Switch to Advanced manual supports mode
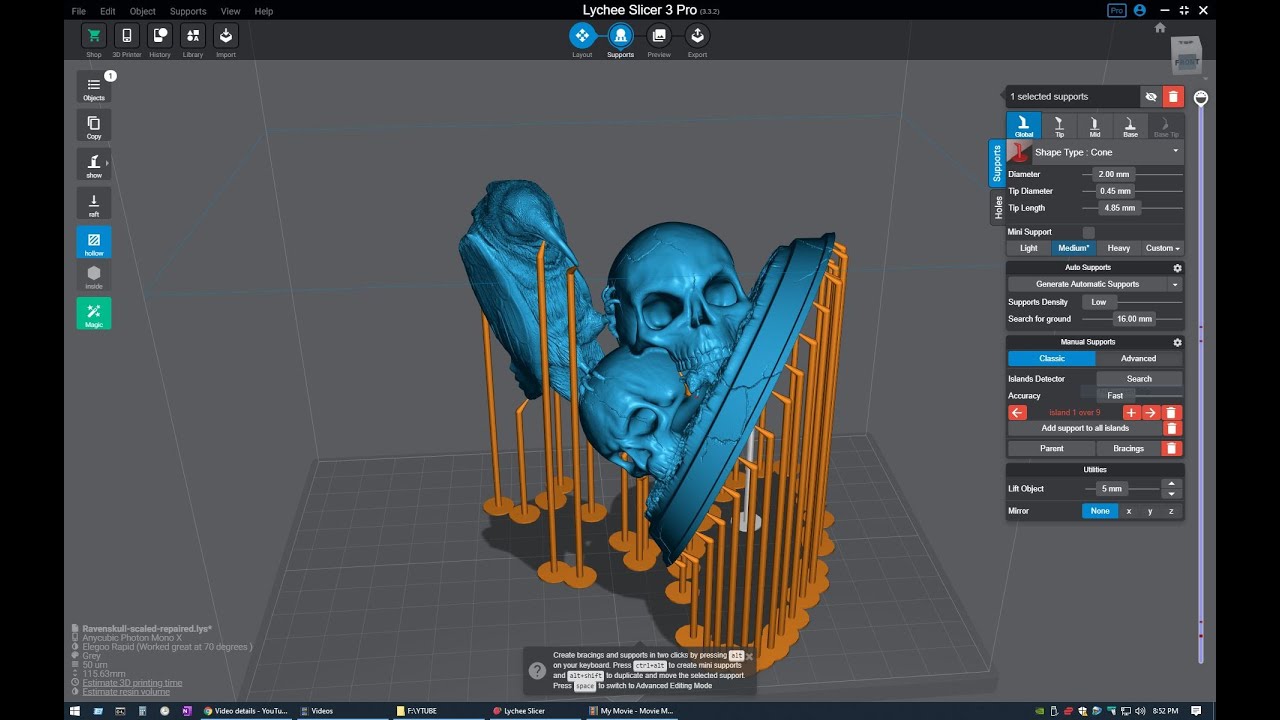The width and height of the screenshot is (1280, 720). (1138, 359)
